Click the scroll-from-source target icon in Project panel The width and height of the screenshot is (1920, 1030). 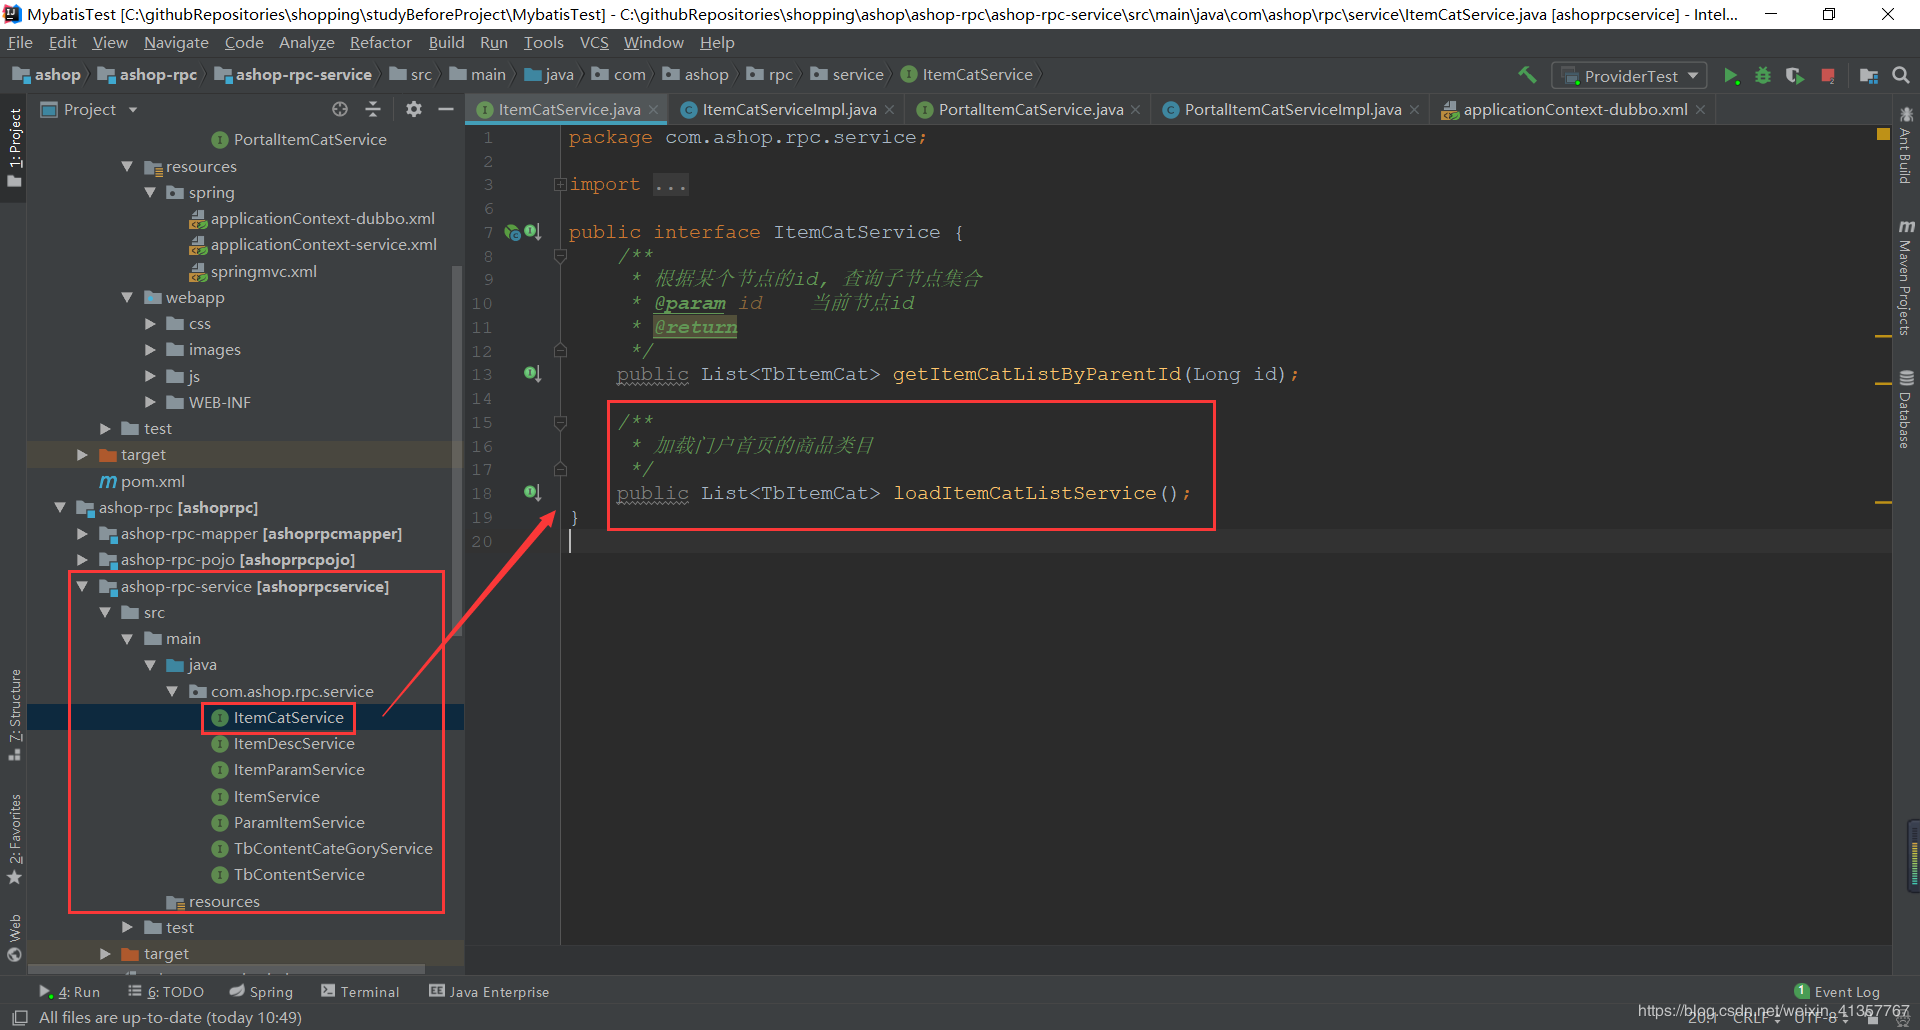click(340, 109)
